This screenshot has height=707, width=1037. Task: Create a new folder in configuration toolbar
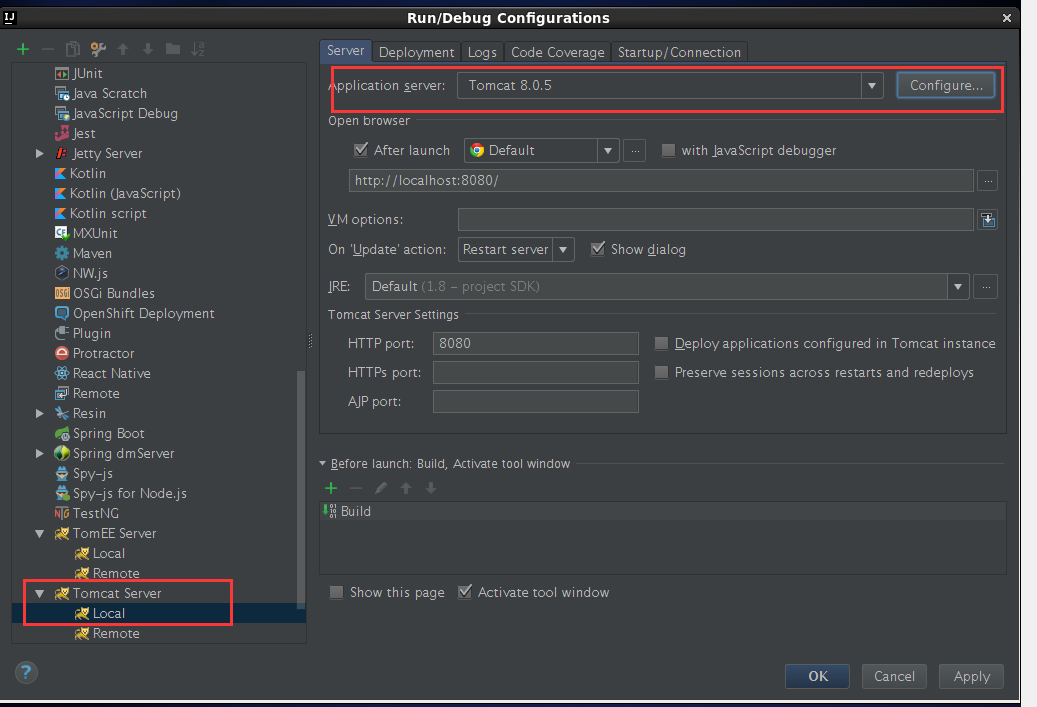(173, 49)
